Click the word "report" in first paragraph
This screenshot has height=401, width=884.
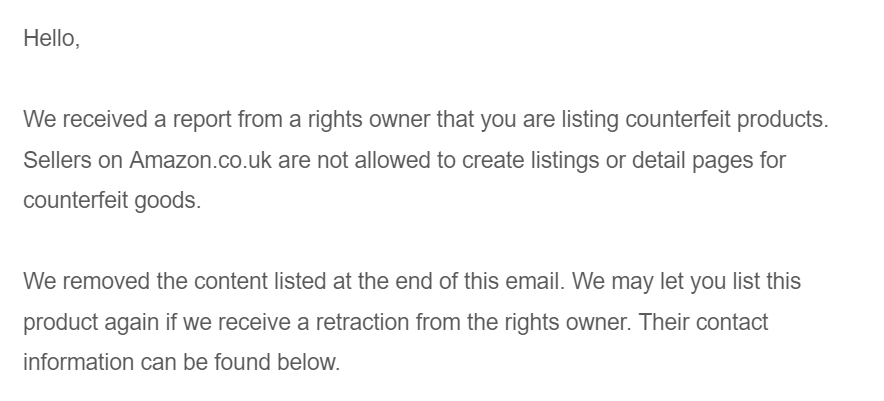pos(202,120)
